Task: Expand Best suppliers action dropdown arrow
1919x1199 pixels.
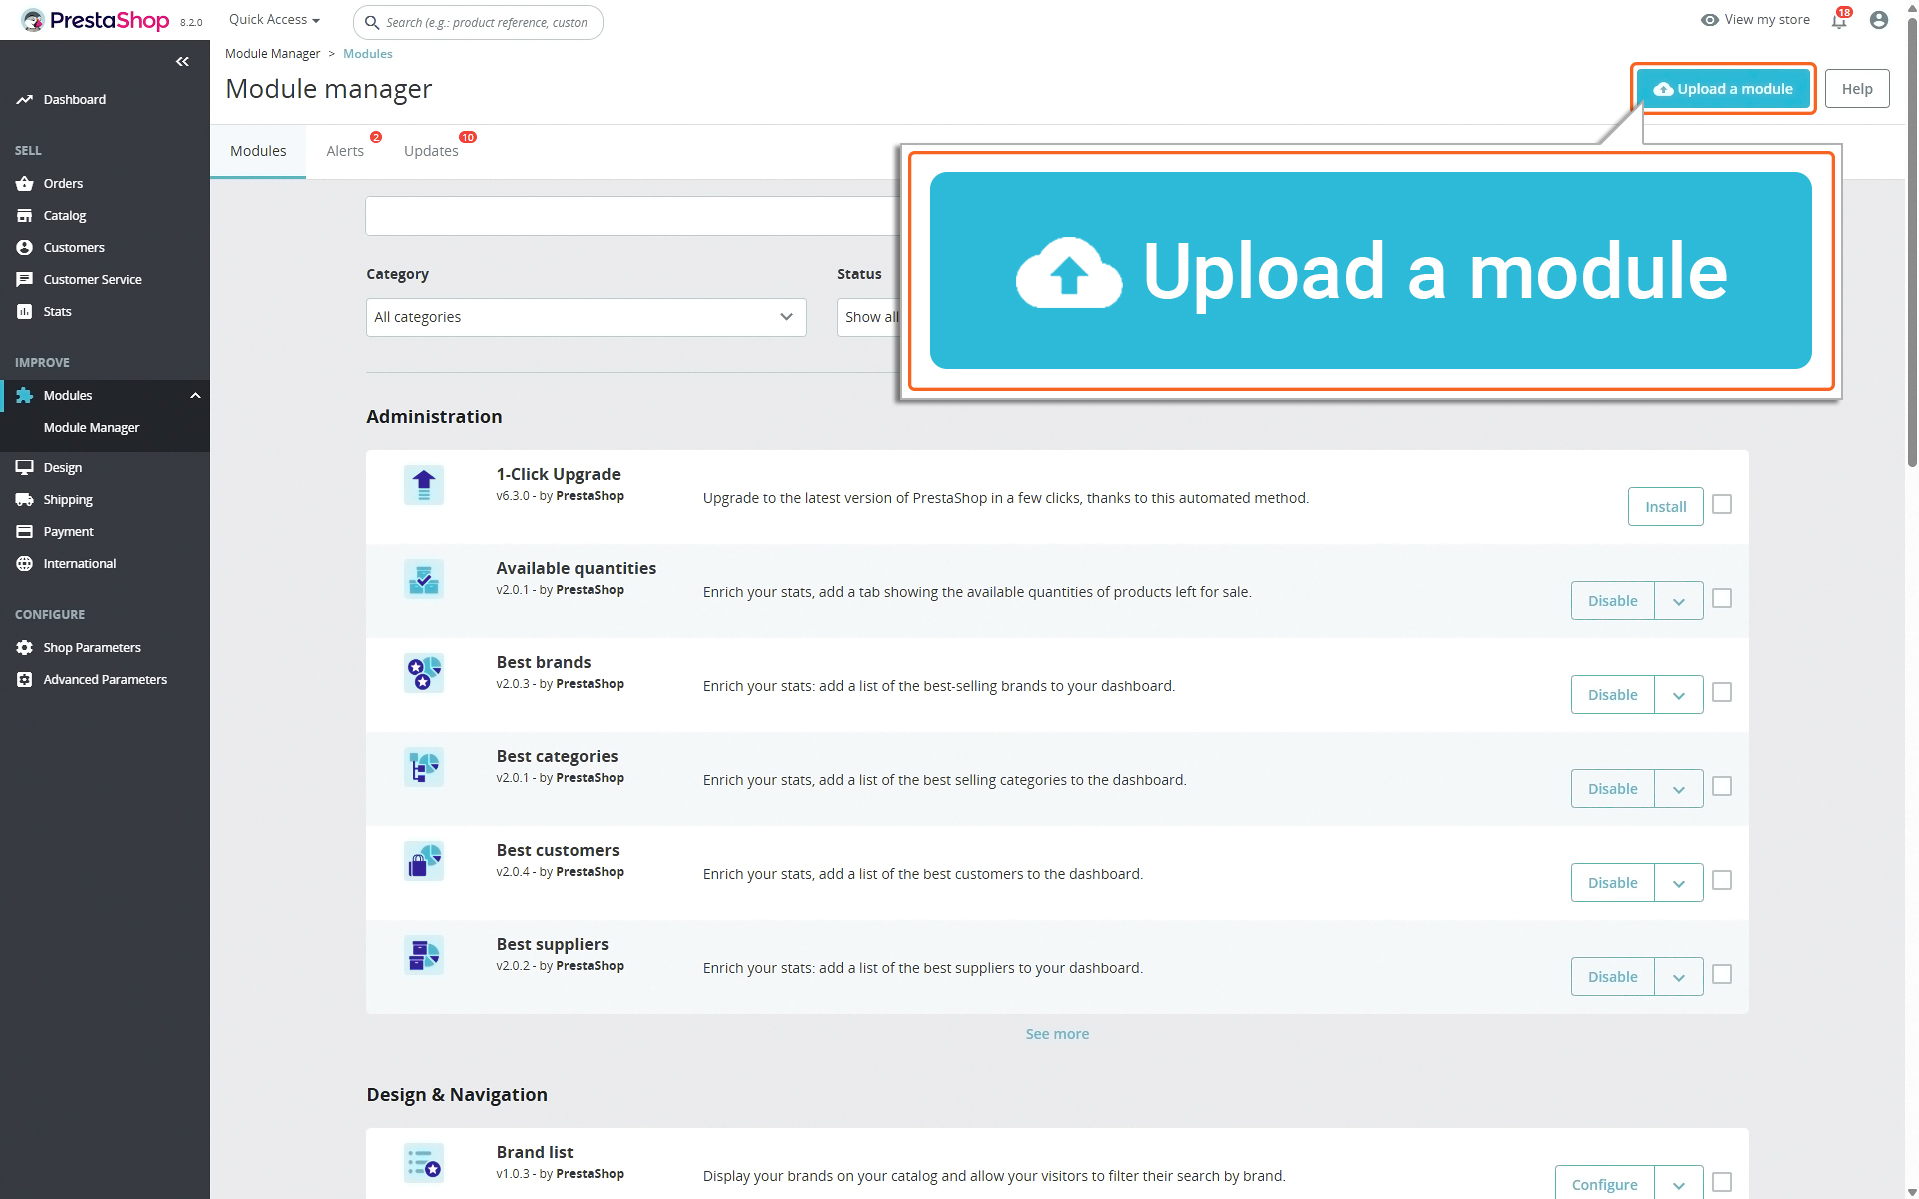Action: point(1679,977)
